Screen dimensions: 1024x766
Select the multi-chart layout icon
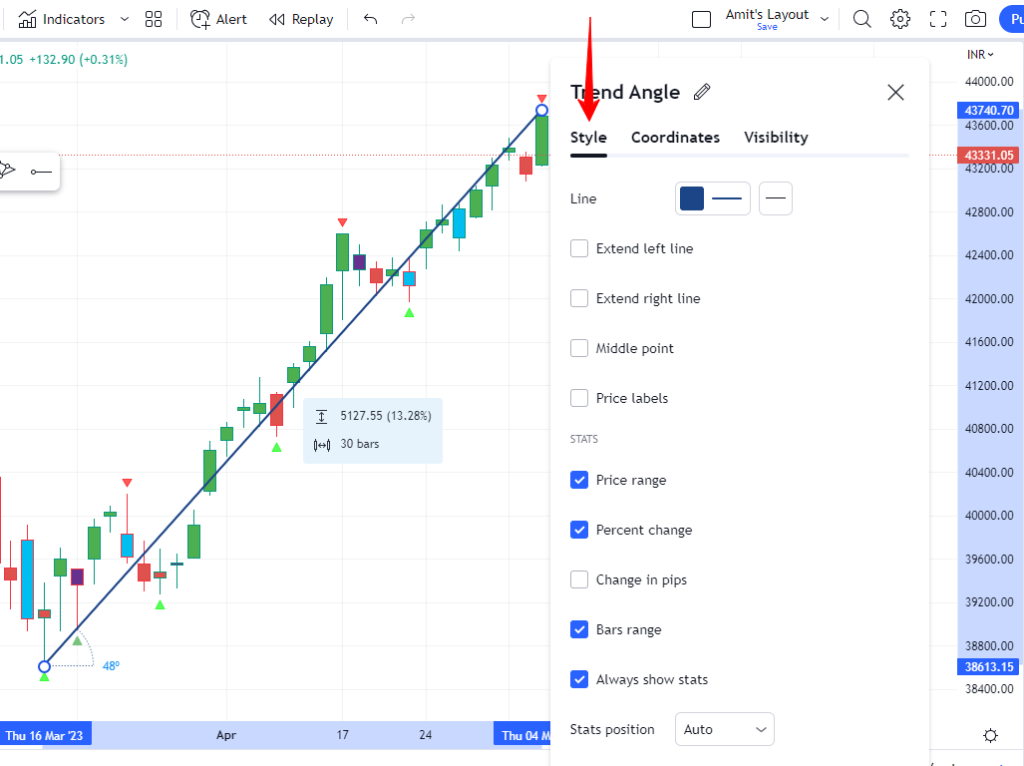(152, 18)
